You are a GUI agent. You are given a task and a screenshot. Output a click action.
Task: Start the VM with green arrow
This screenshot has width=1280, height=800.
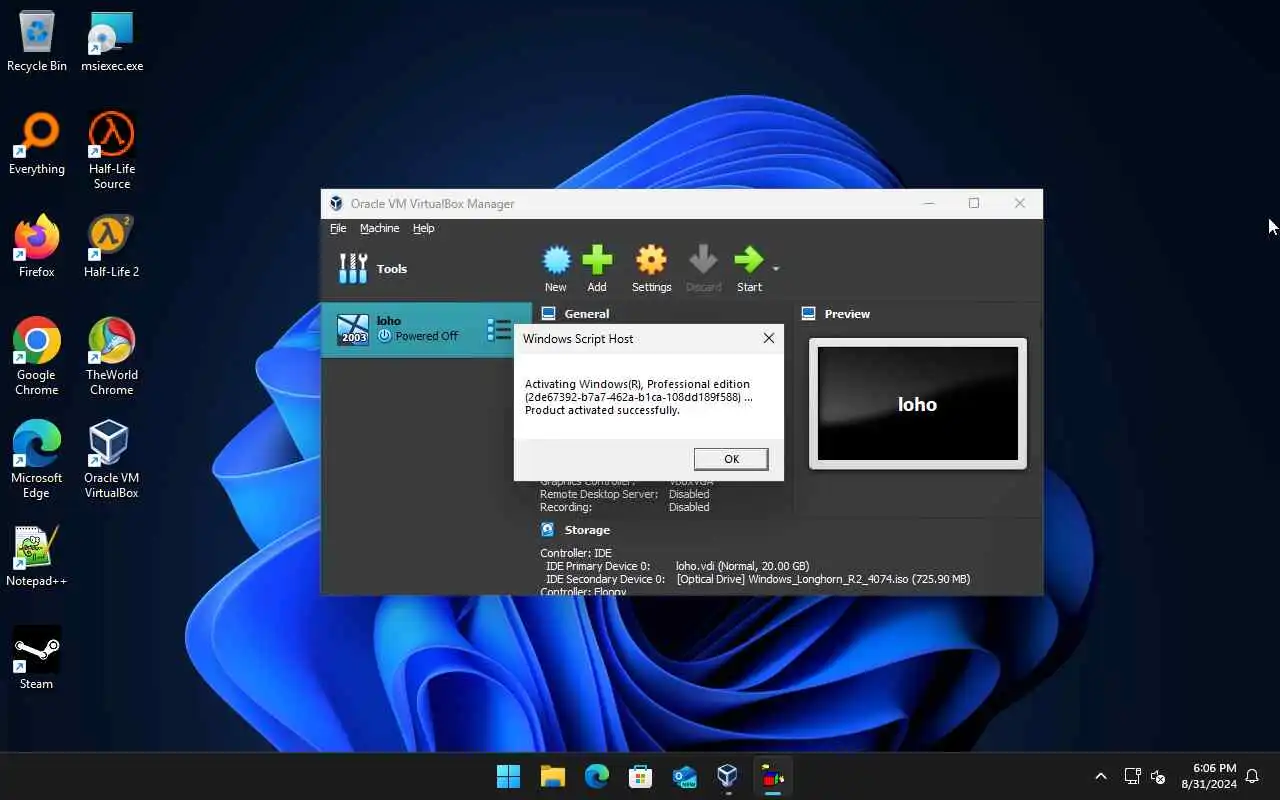tap(749, 269)
